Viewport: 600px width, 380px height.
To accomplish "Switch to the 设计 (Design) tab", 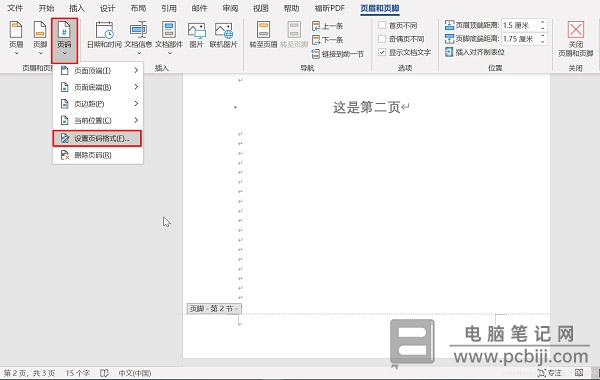I will tap(108, 8).
